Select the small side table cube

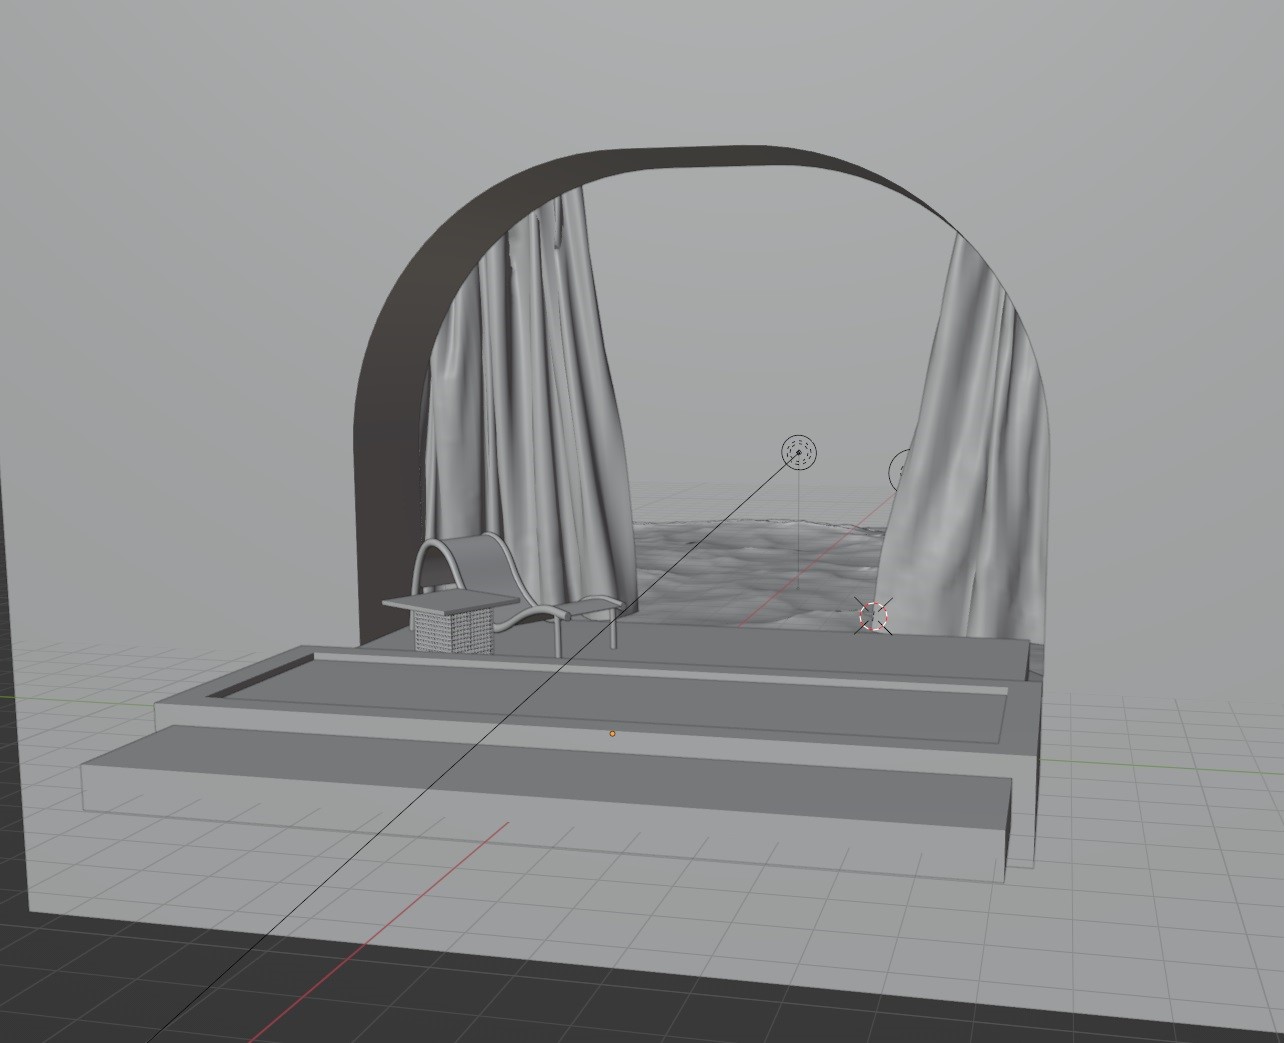(x=450, y=621)
